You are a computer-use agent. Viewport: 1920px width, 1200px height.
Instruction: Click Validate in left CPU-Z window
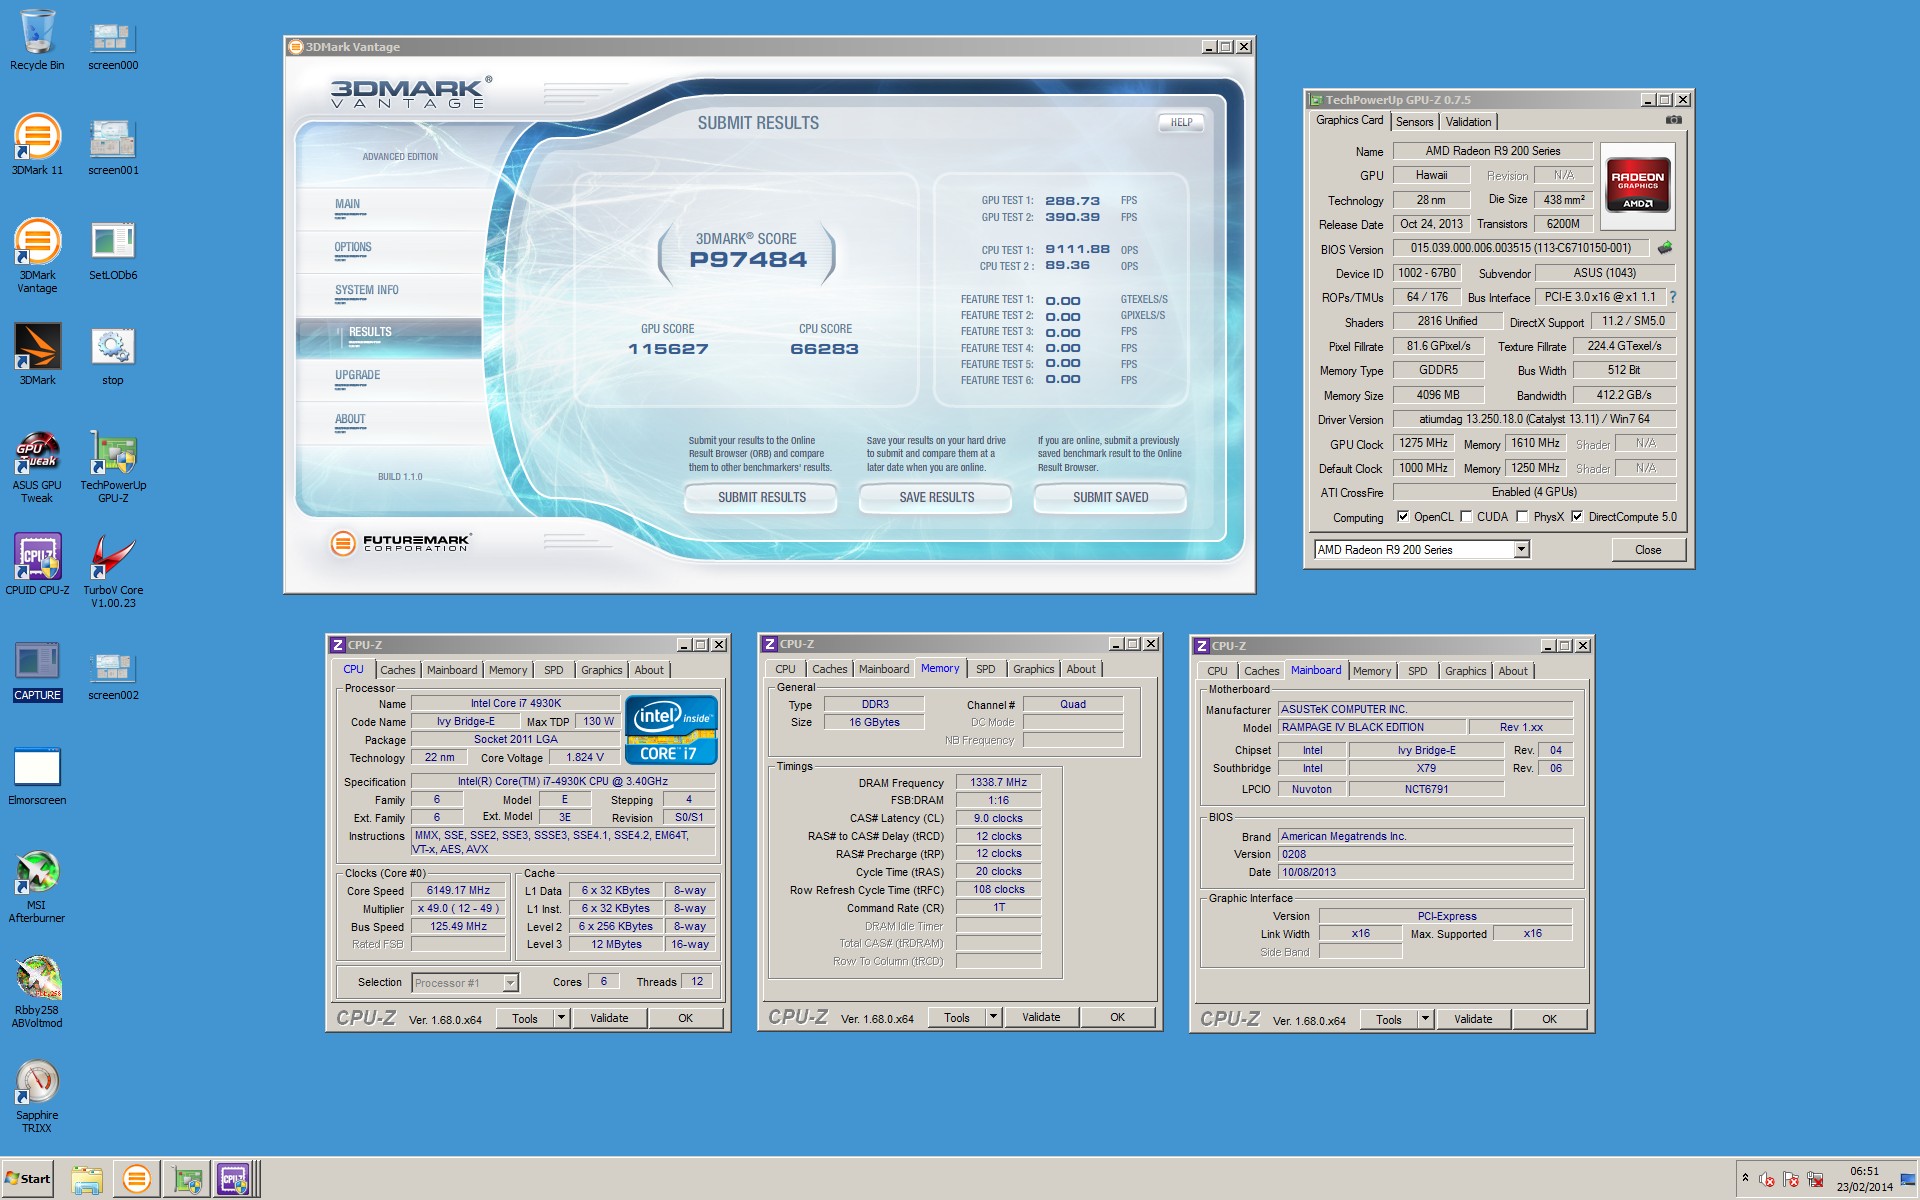[609, 1018]
